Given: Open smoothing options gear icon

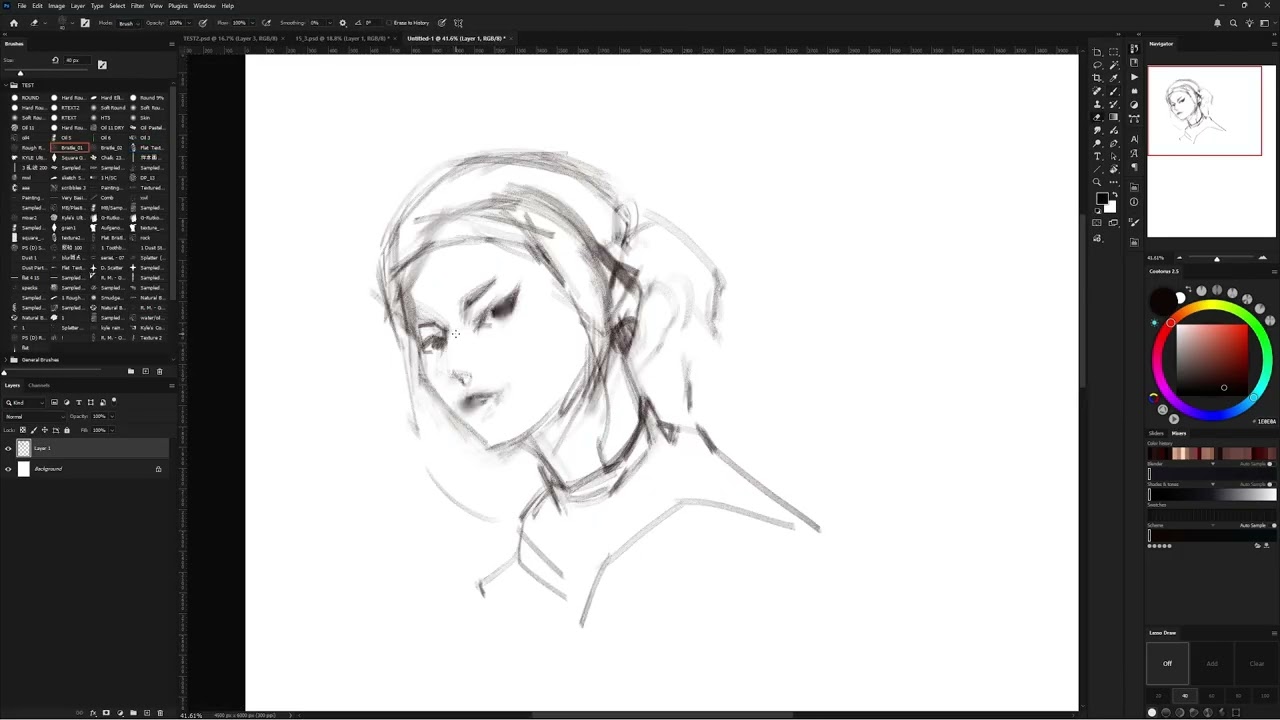Looking at the screenshot, I should coord(342,22).
